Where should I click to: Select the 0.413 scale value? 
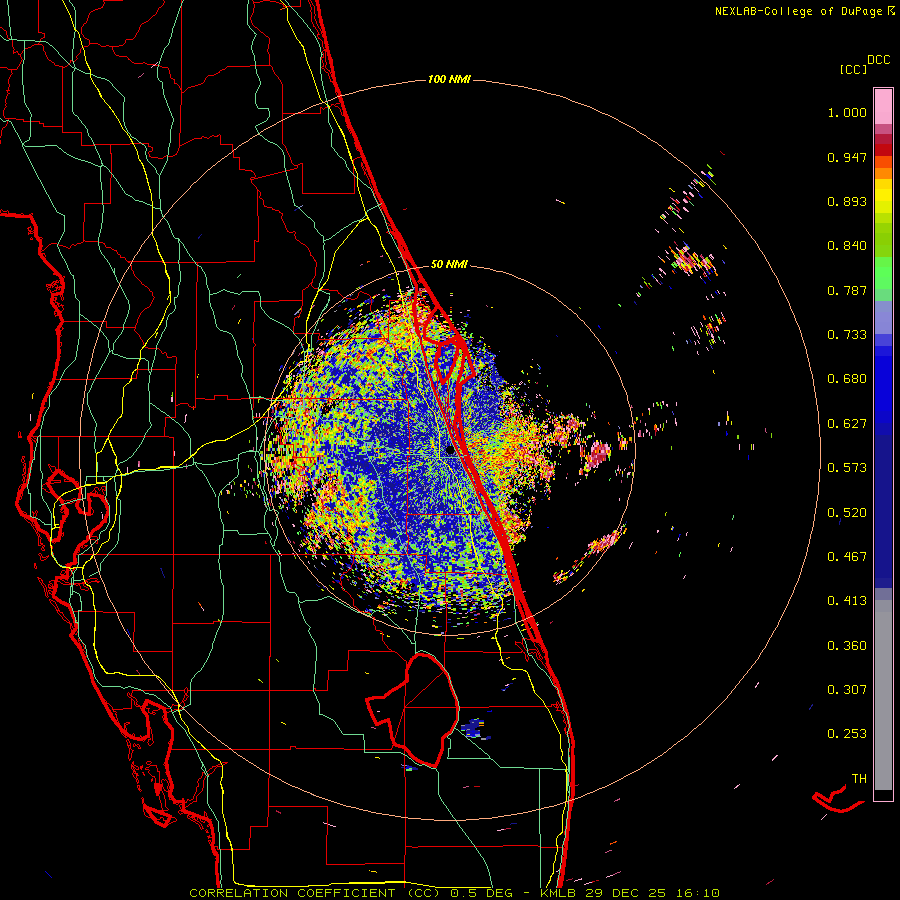coord(847,601)
